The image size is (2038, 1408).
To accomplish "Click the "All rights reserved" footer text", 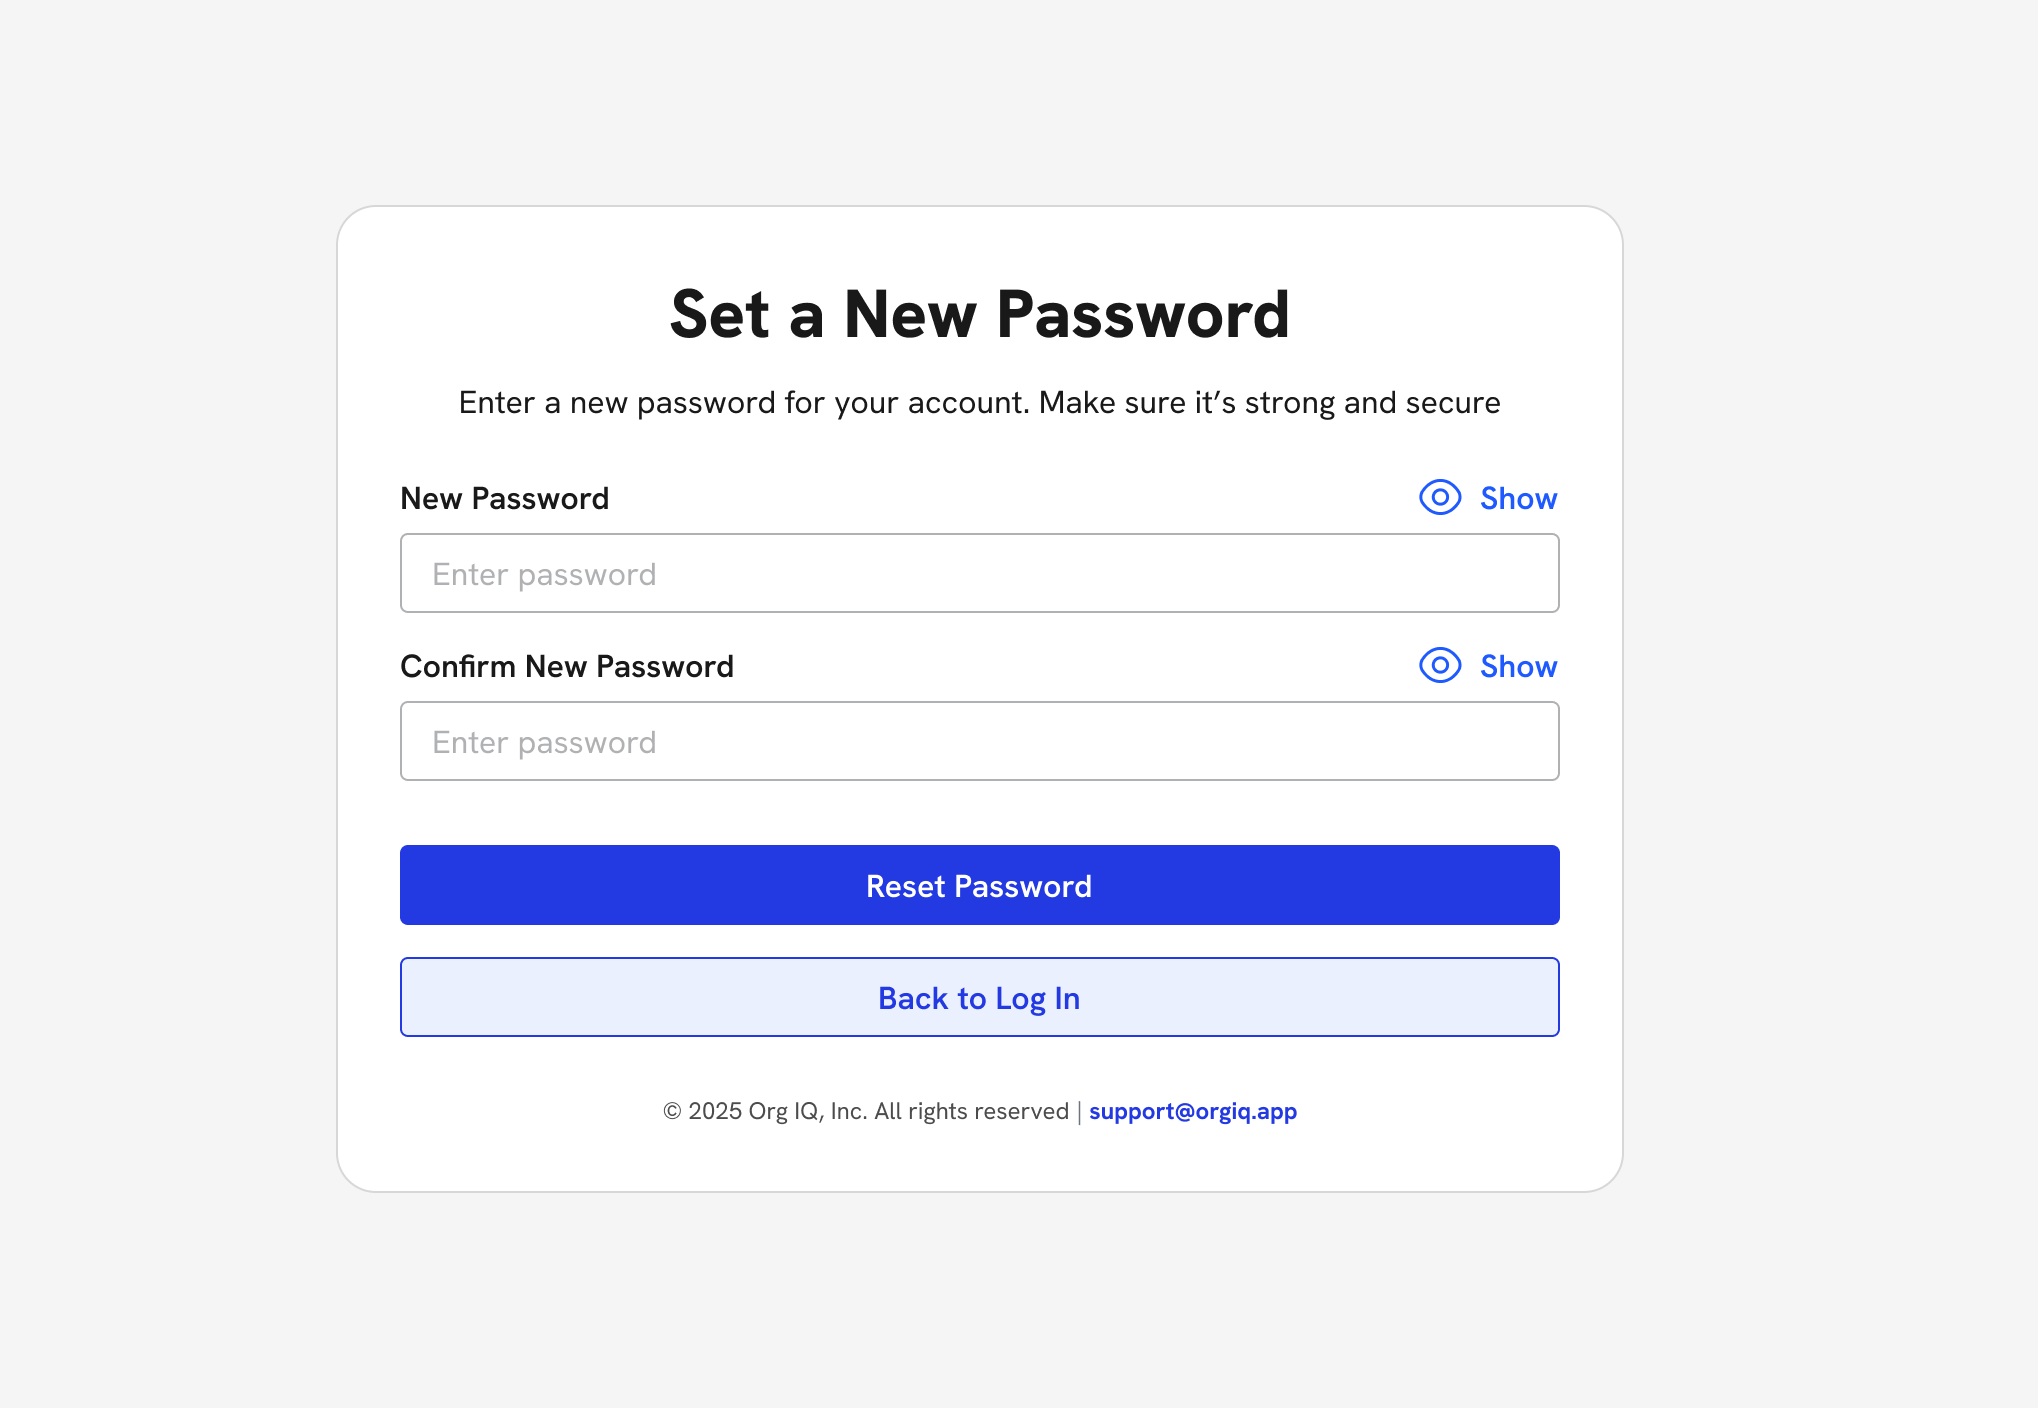I will pos(971,1112).
